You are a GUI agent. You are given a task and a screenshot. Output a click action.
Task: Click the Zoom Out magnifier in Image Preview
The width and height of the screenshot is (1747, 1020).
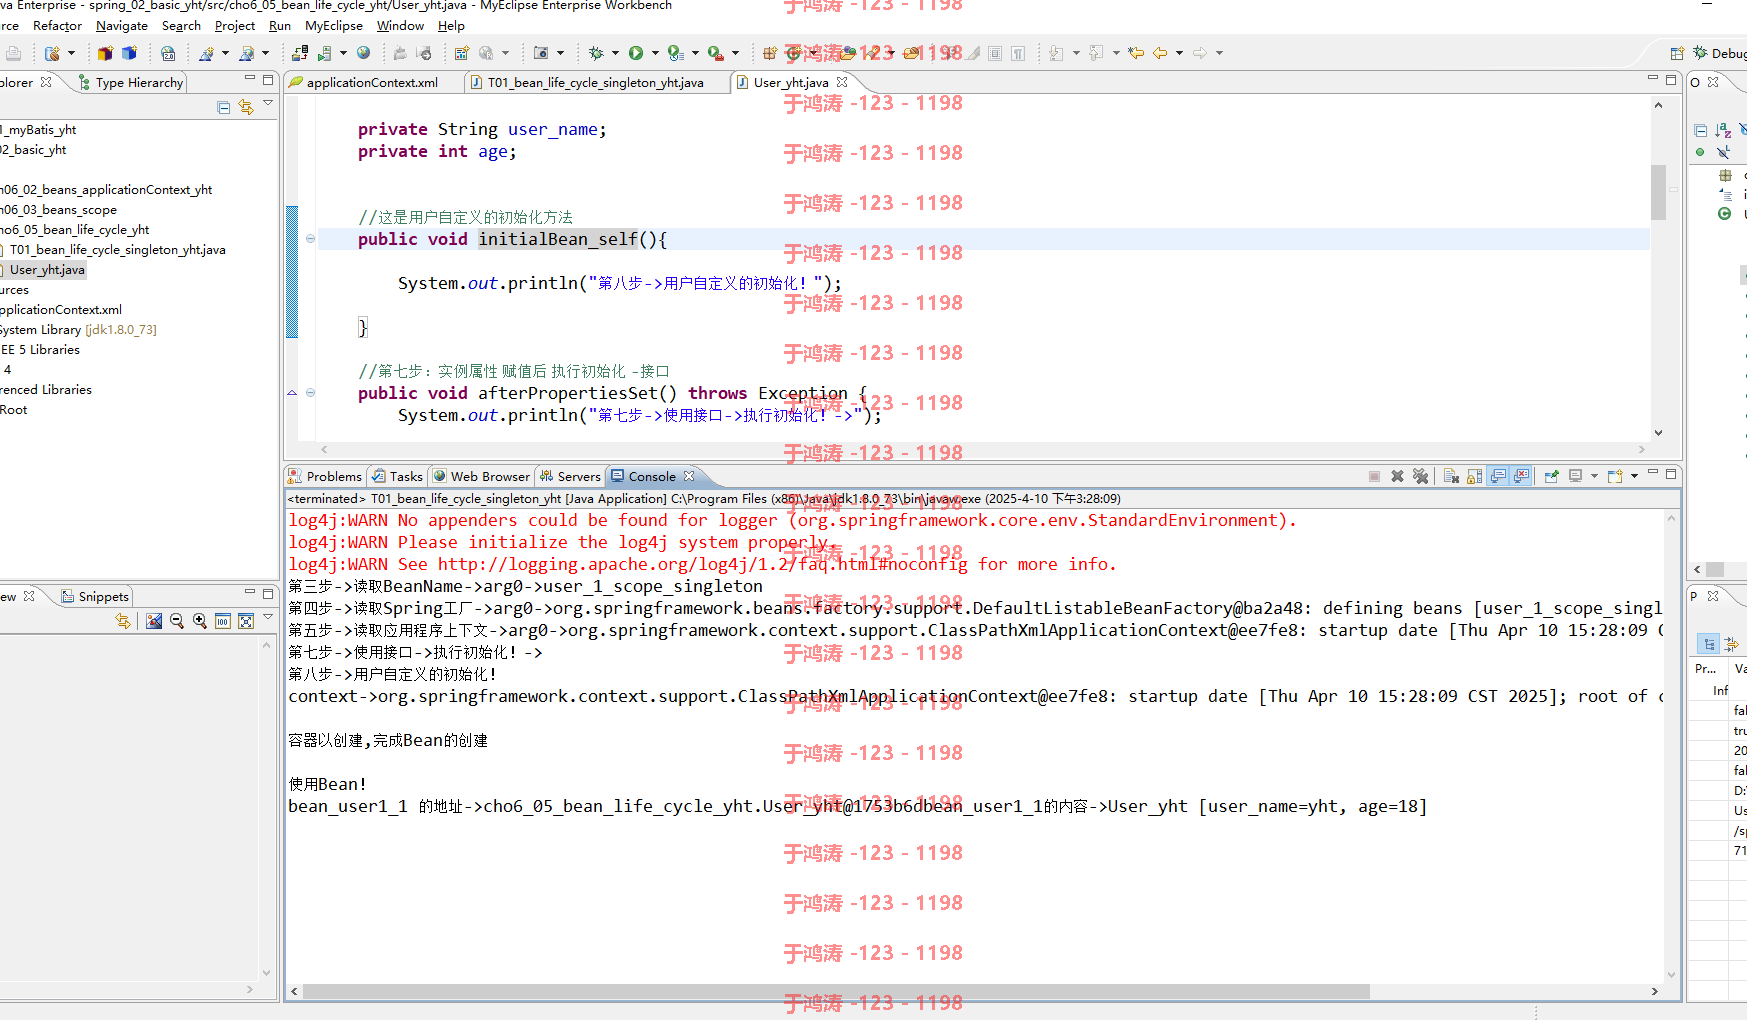(177, 621)
